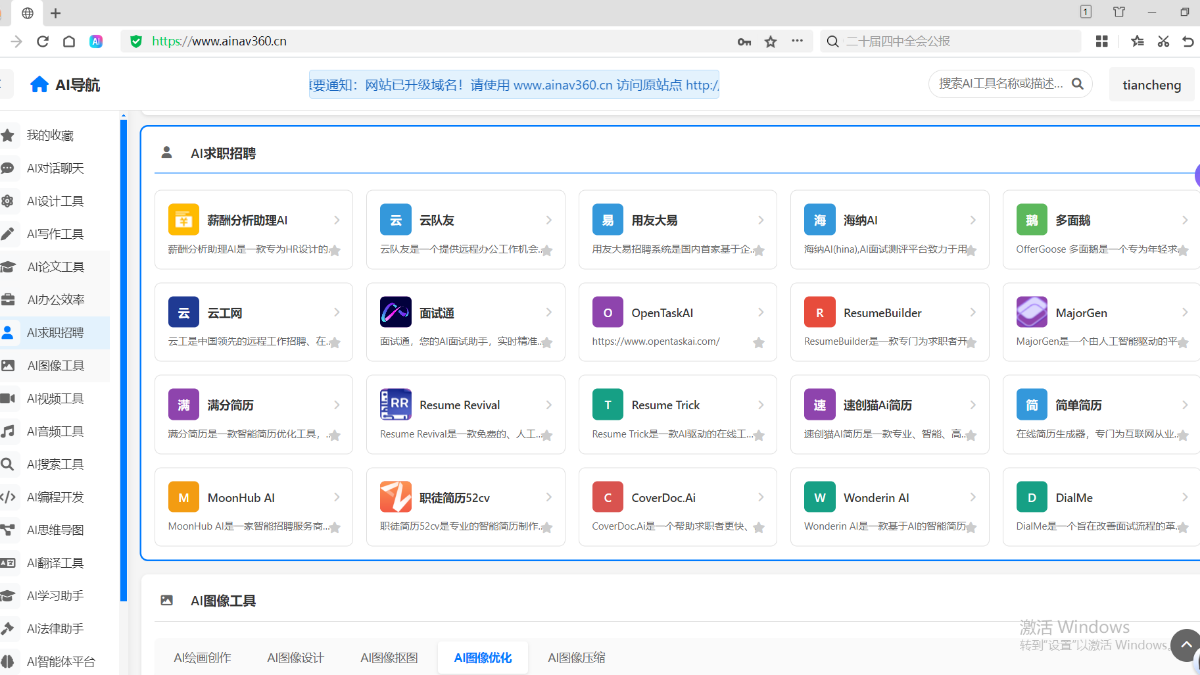Click the 薪酬分析助理AI yellow logo

click(x=184, y=220)
